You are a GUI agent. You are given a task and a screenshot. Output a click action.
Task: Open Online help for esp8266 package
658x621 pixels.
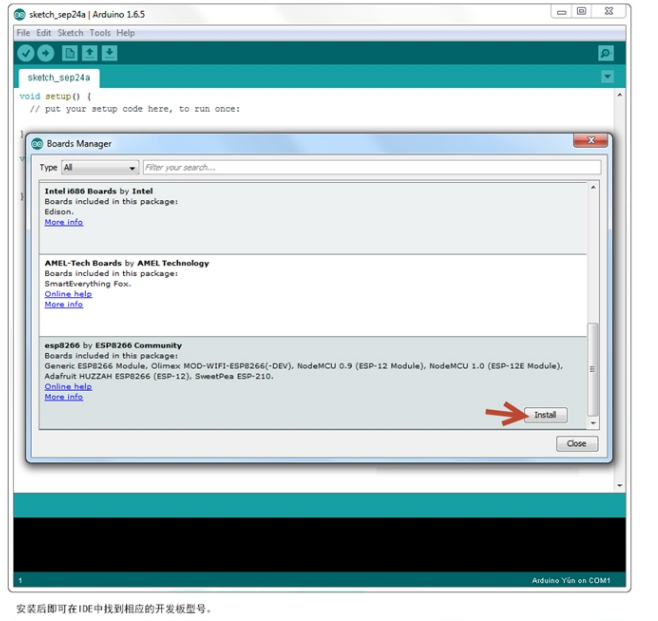point(68,386)
